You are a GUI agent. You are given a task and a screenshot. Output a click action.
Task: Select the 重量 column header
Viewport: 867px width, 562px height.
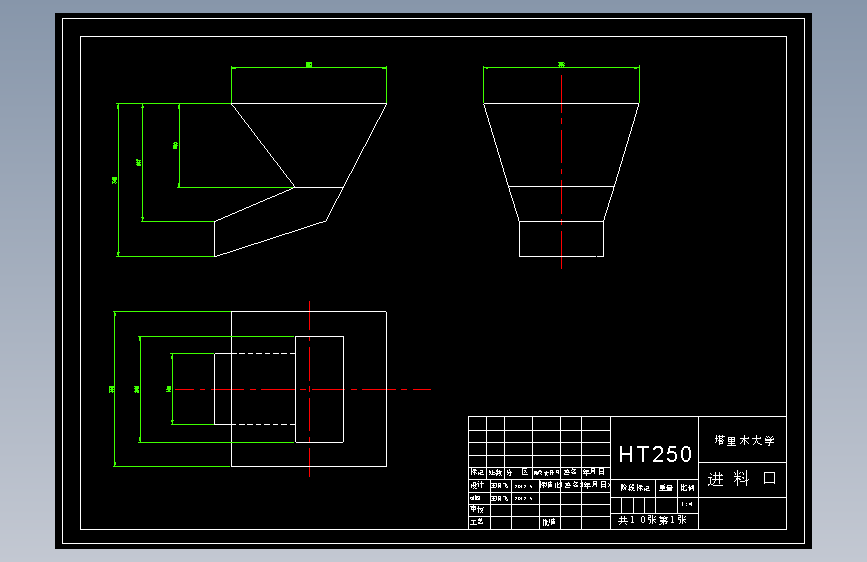click(x=666, y=488)
